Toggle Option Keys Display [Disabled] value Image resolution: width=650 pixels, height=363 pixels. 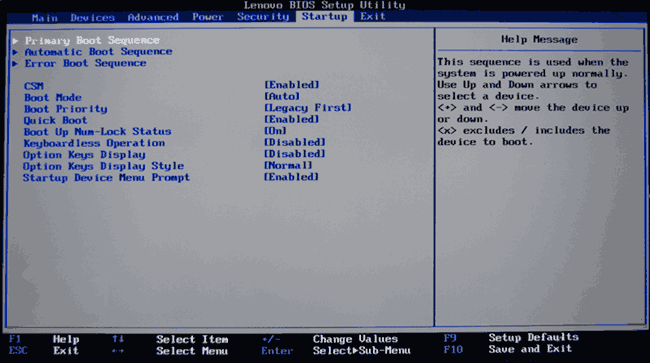tap(295, 154)
